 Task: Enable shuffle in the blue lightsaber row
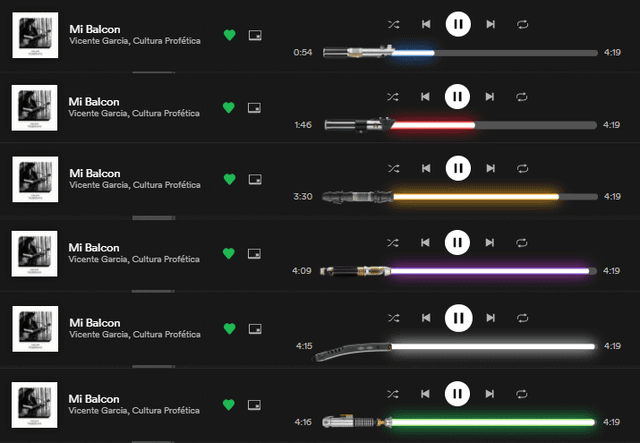(393, 23)
